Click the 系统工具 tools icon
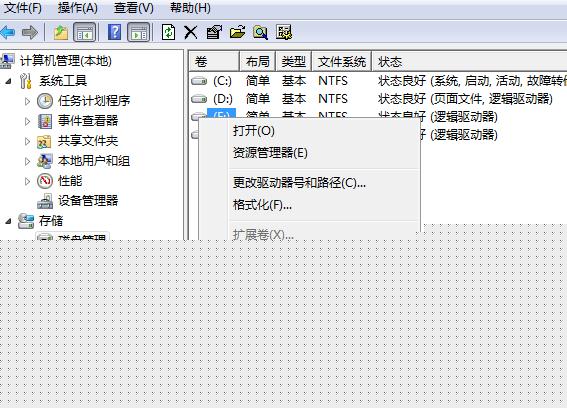Viewport: 567px width, 408px height. (26, 81)
